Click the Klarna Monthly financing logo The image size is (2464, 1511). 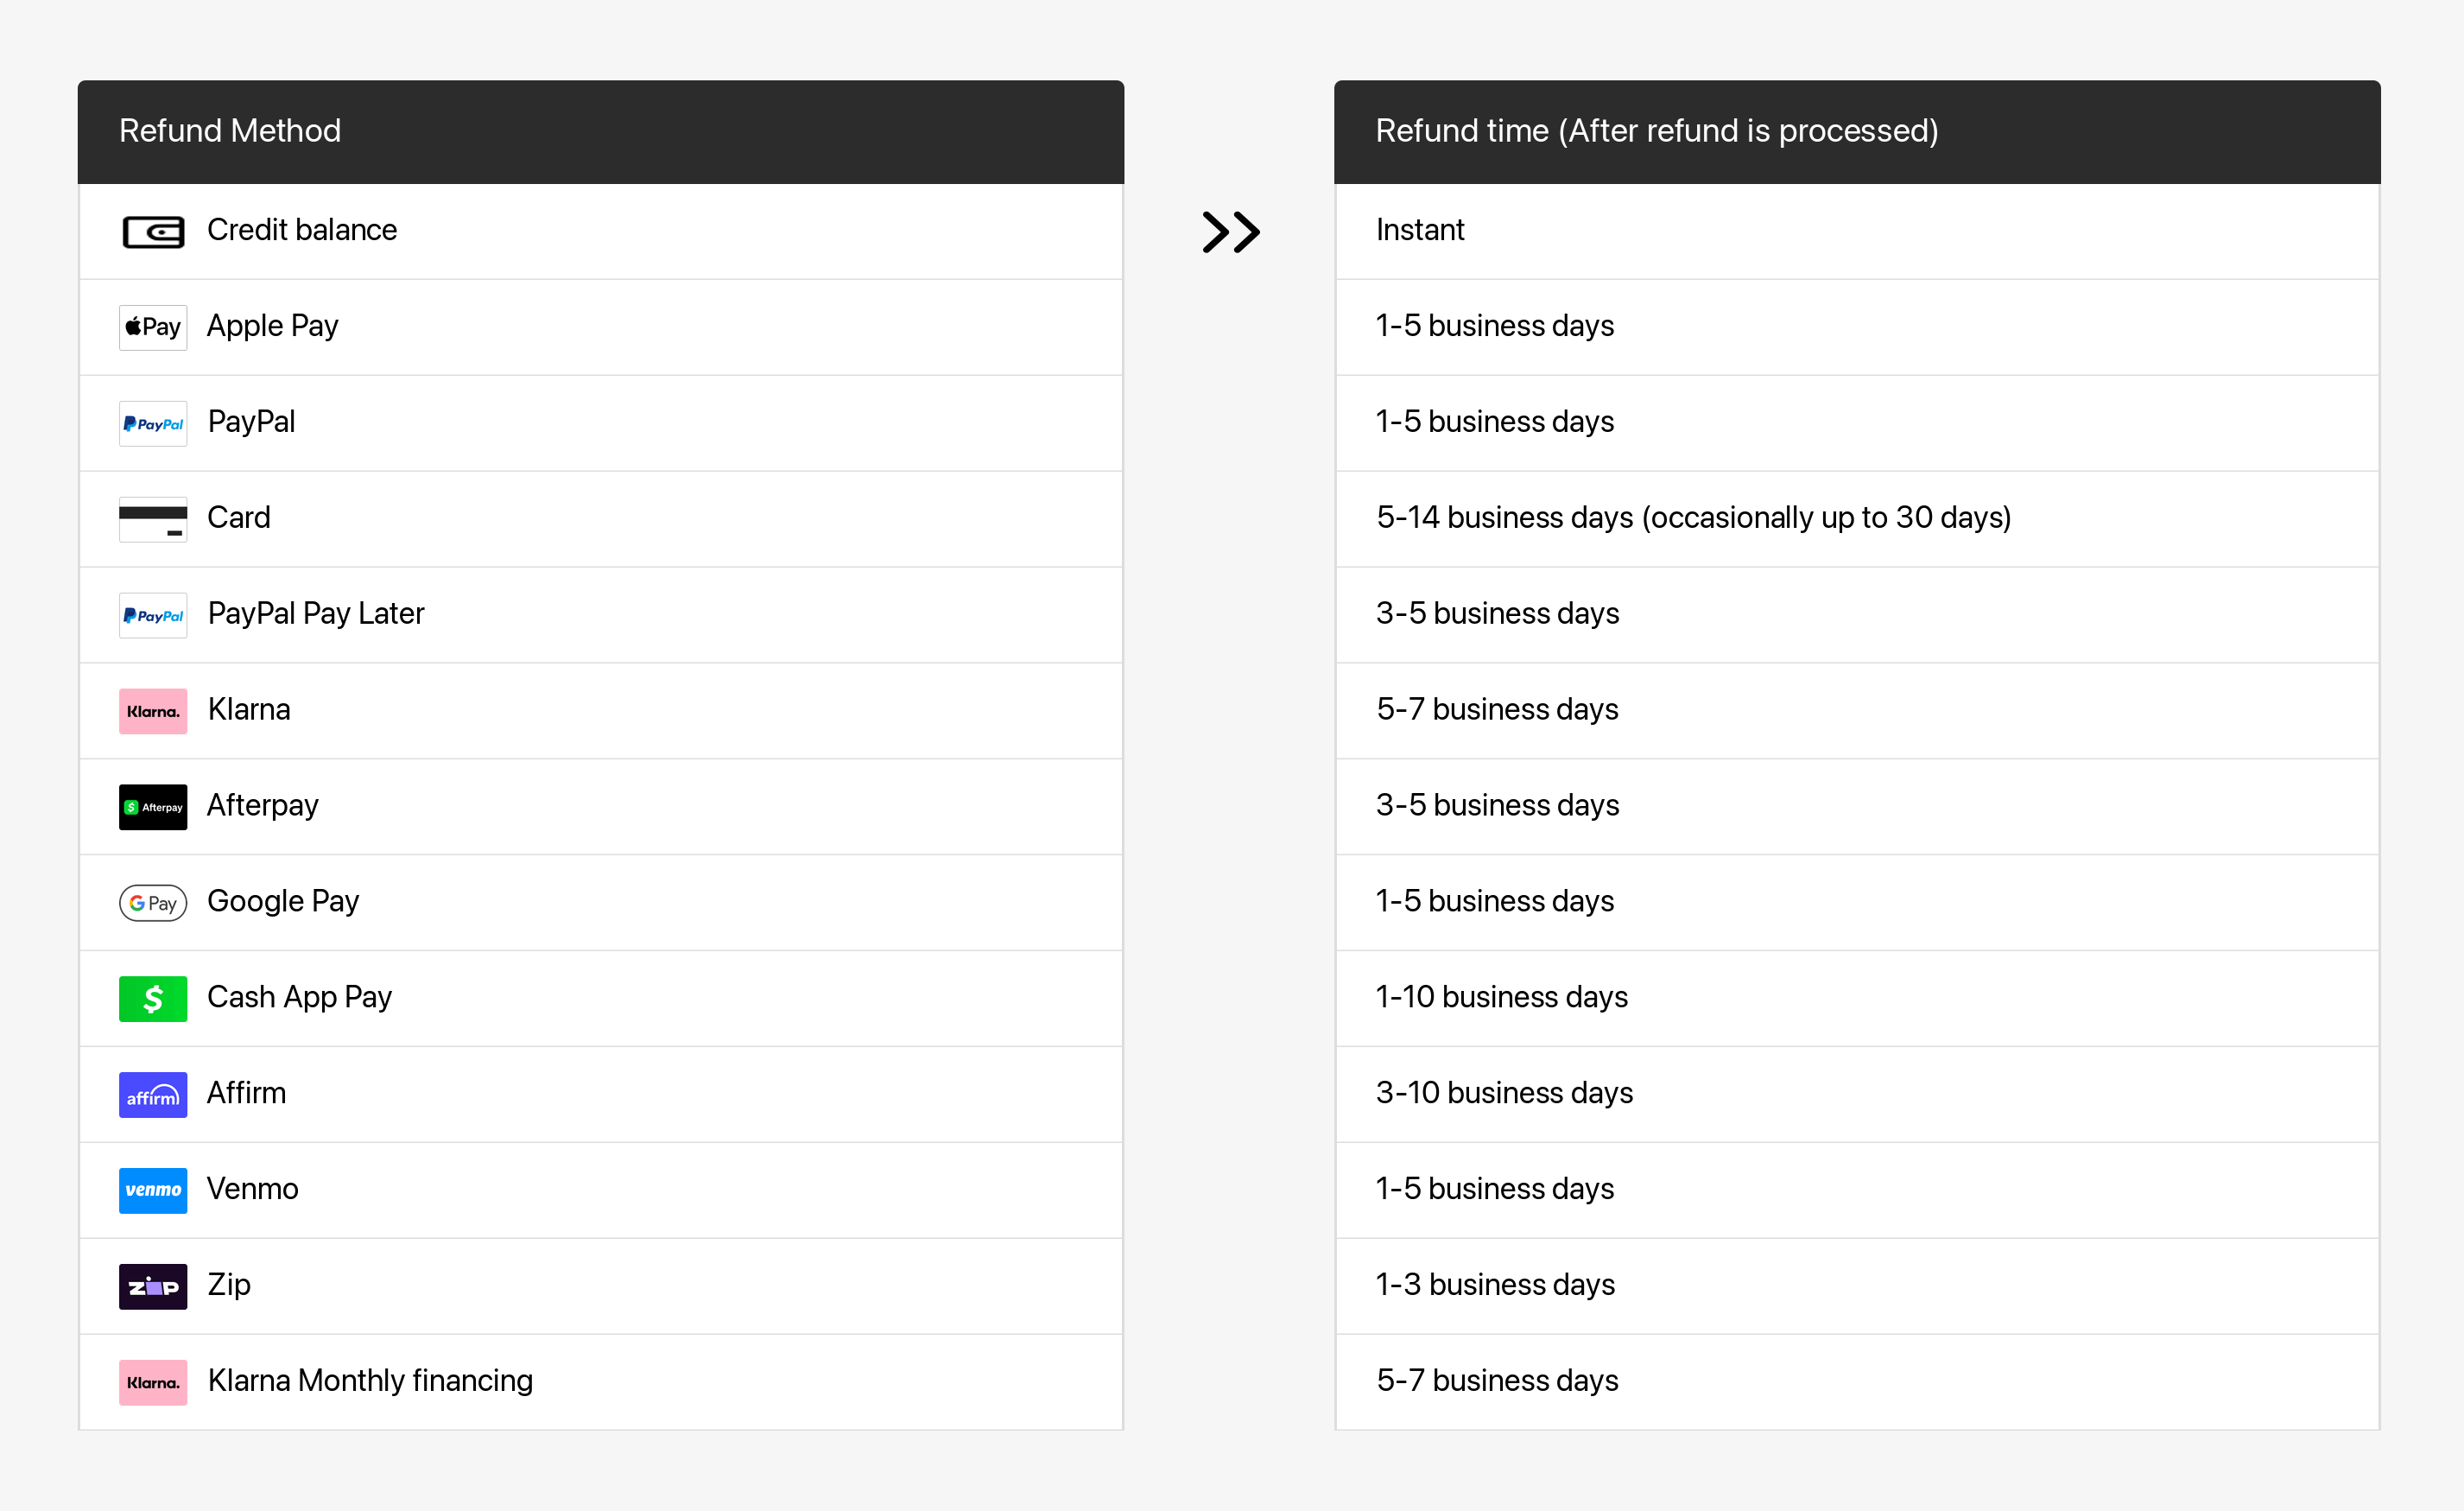coord(153,1382)
